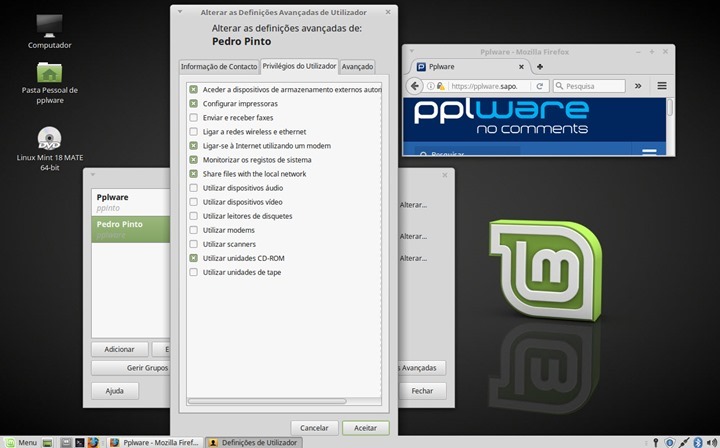Viewport: 720px width, 448px height.
Task: Enable Utilizar dispositivos áudio
Action: [193, 188]
